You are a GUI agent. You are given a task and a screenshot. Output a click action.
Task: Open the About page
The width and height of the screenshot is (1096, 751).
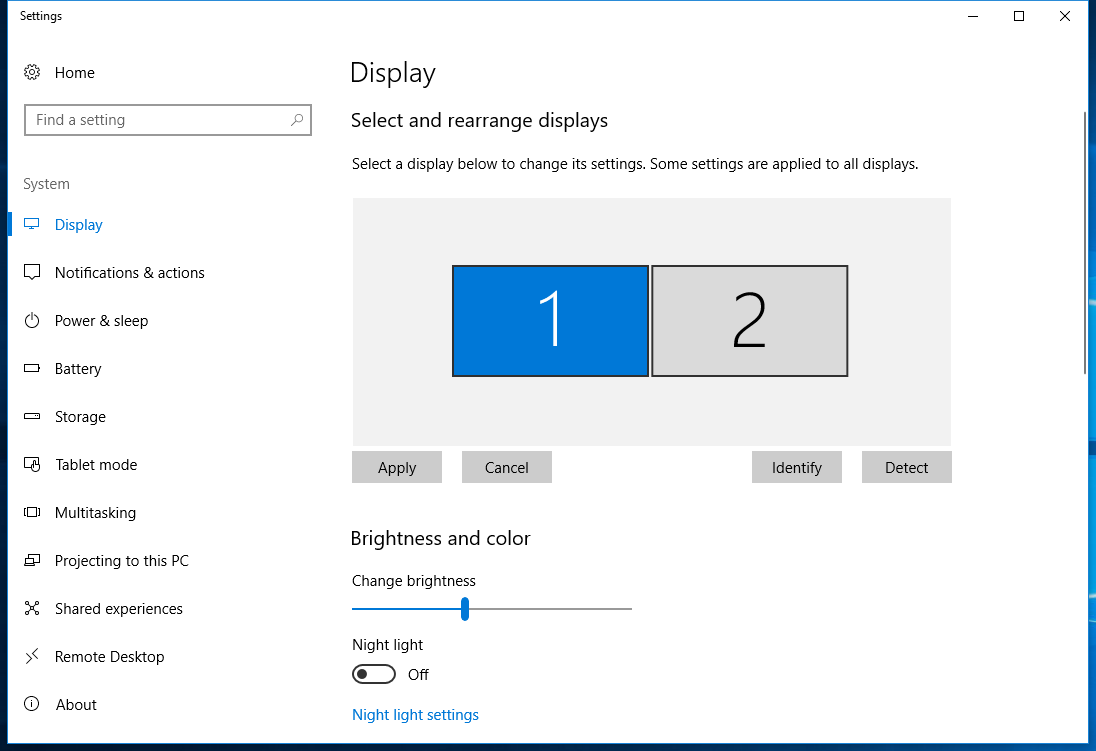click(76, 705)
